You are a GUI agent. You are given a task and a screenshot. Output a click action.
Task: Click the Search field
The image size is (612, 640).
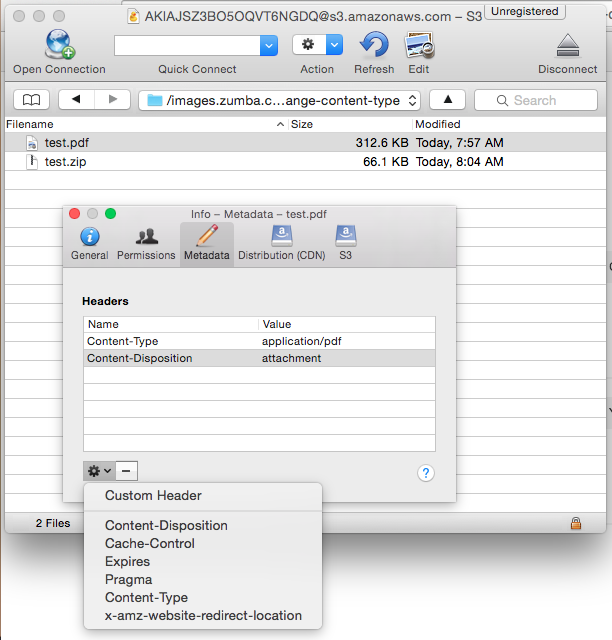(536, 100)
